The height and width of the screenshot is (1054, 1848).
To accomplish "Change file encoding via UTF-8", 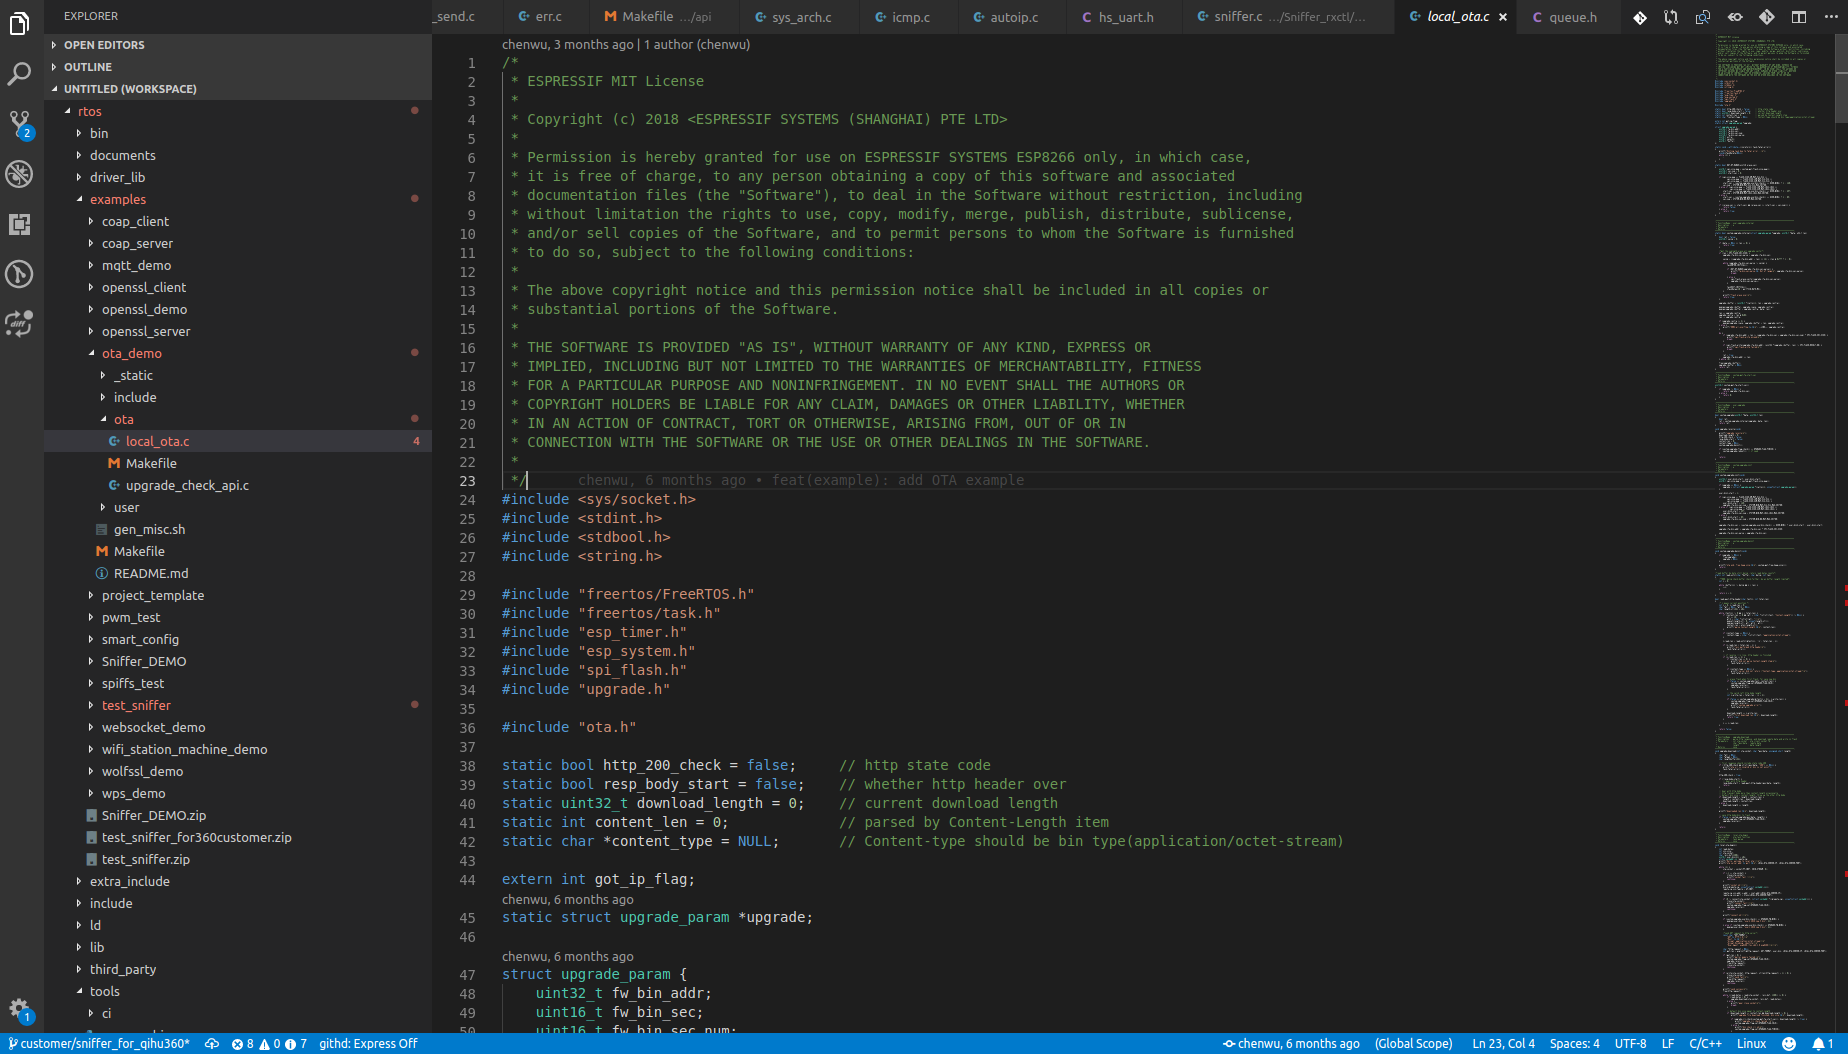I will [x=1631, y=1044].
